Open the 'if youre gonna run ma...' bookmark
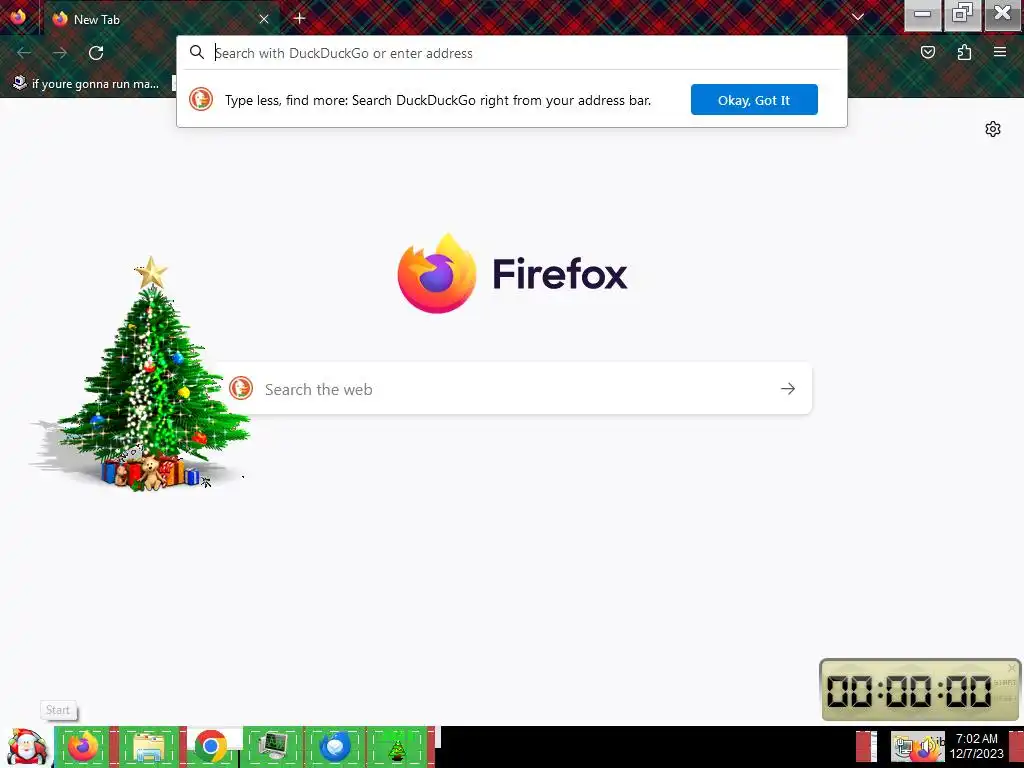Screen dimensions: 1024x768 (87, 84)
